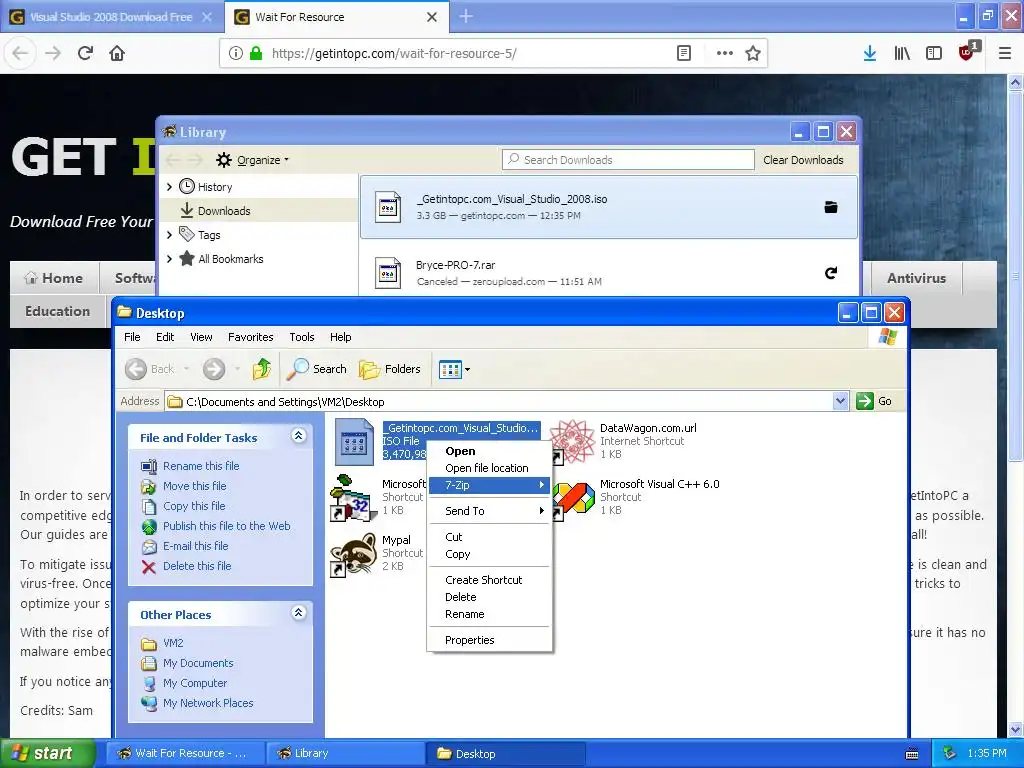1024x768 pixels.
Task: Switch to Library taskbar button
Action: point(344,753)
